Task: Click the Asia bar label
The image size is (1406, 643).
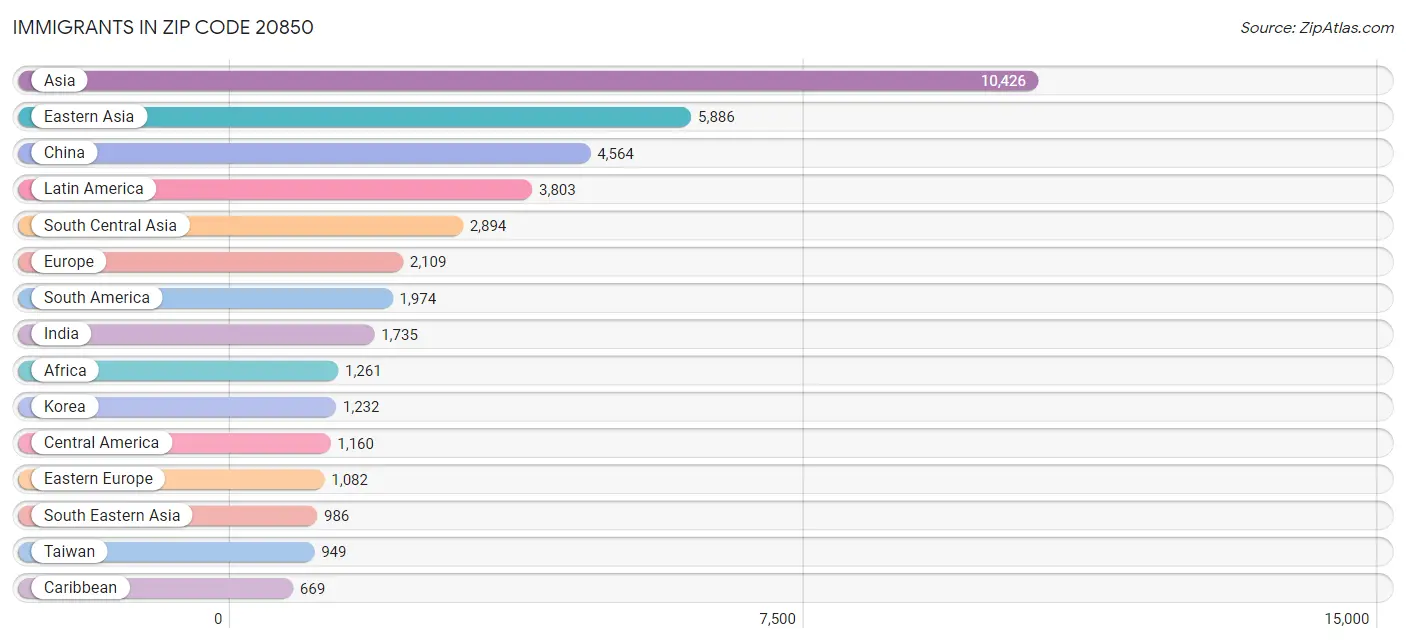Action: (59, 80)
